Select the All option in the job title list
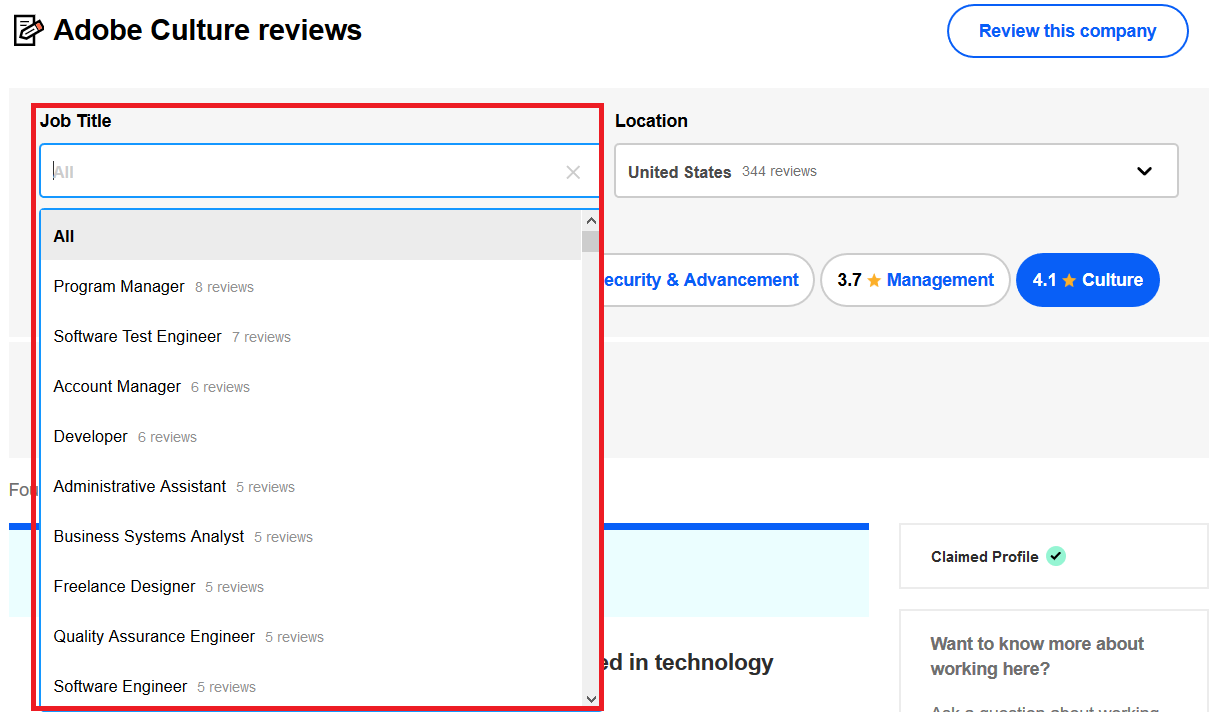 pos(311,236)
